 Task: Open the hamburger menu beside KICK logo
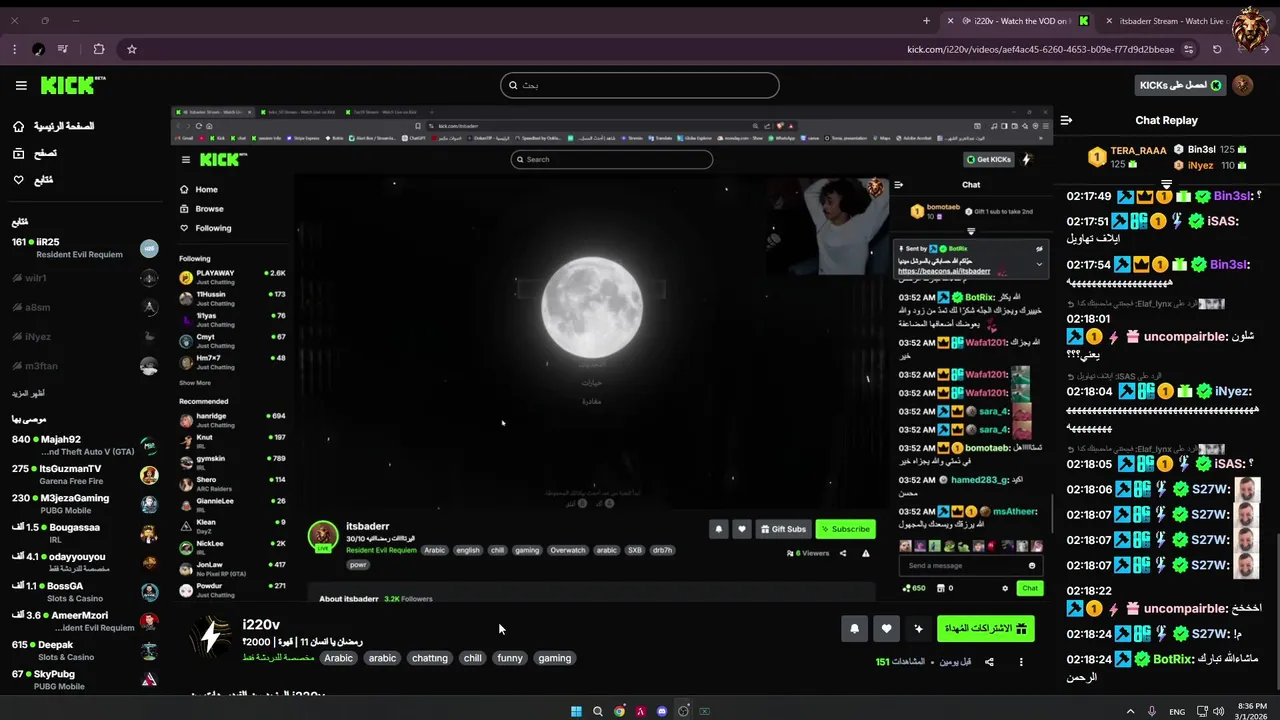click(21, 85)
